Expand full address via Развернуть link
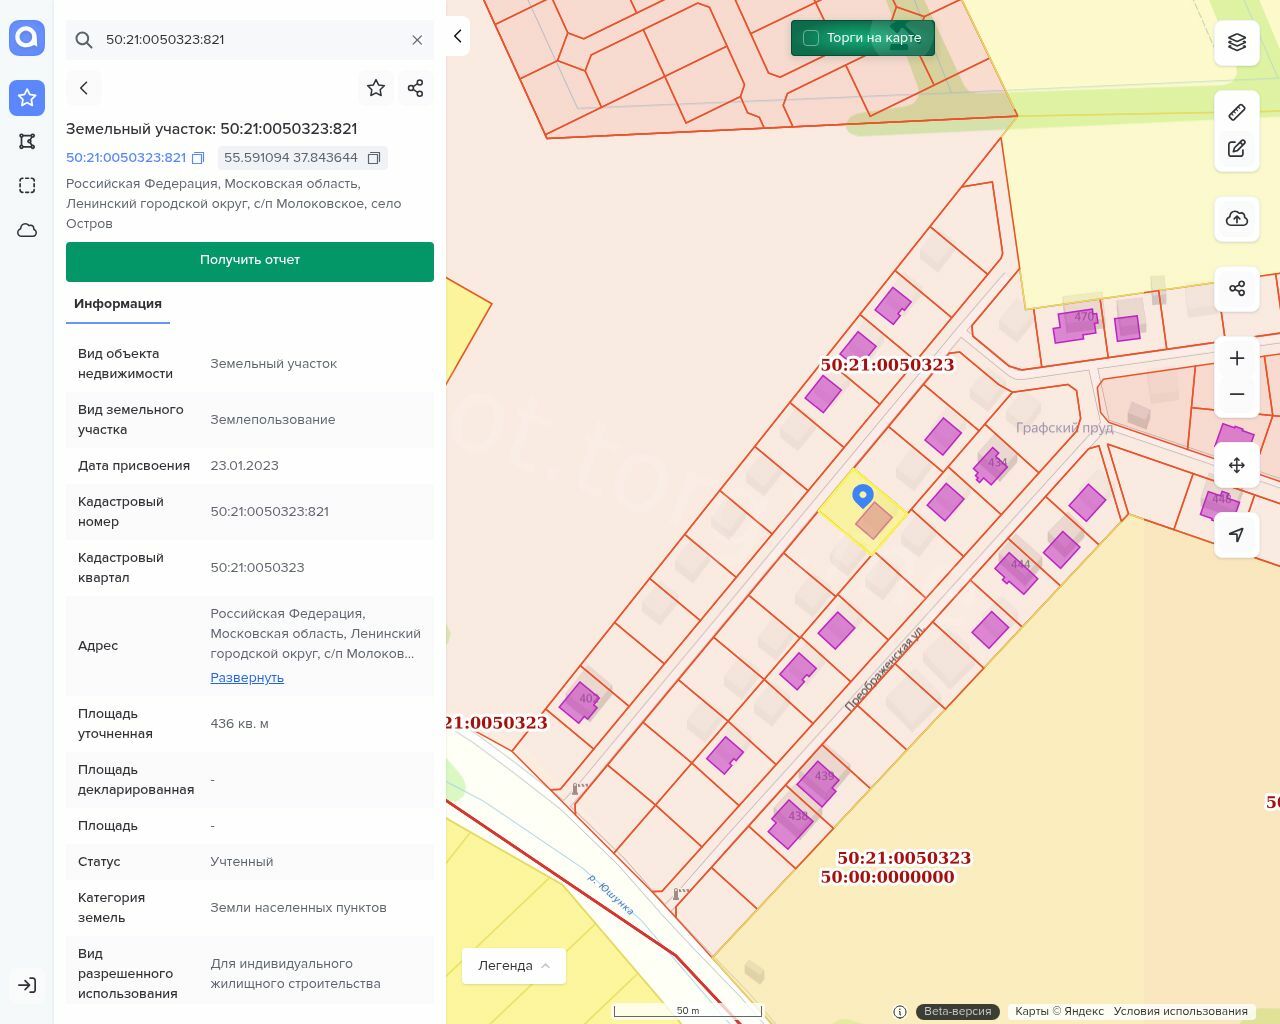1280x1024 pixels. [247, 677]
